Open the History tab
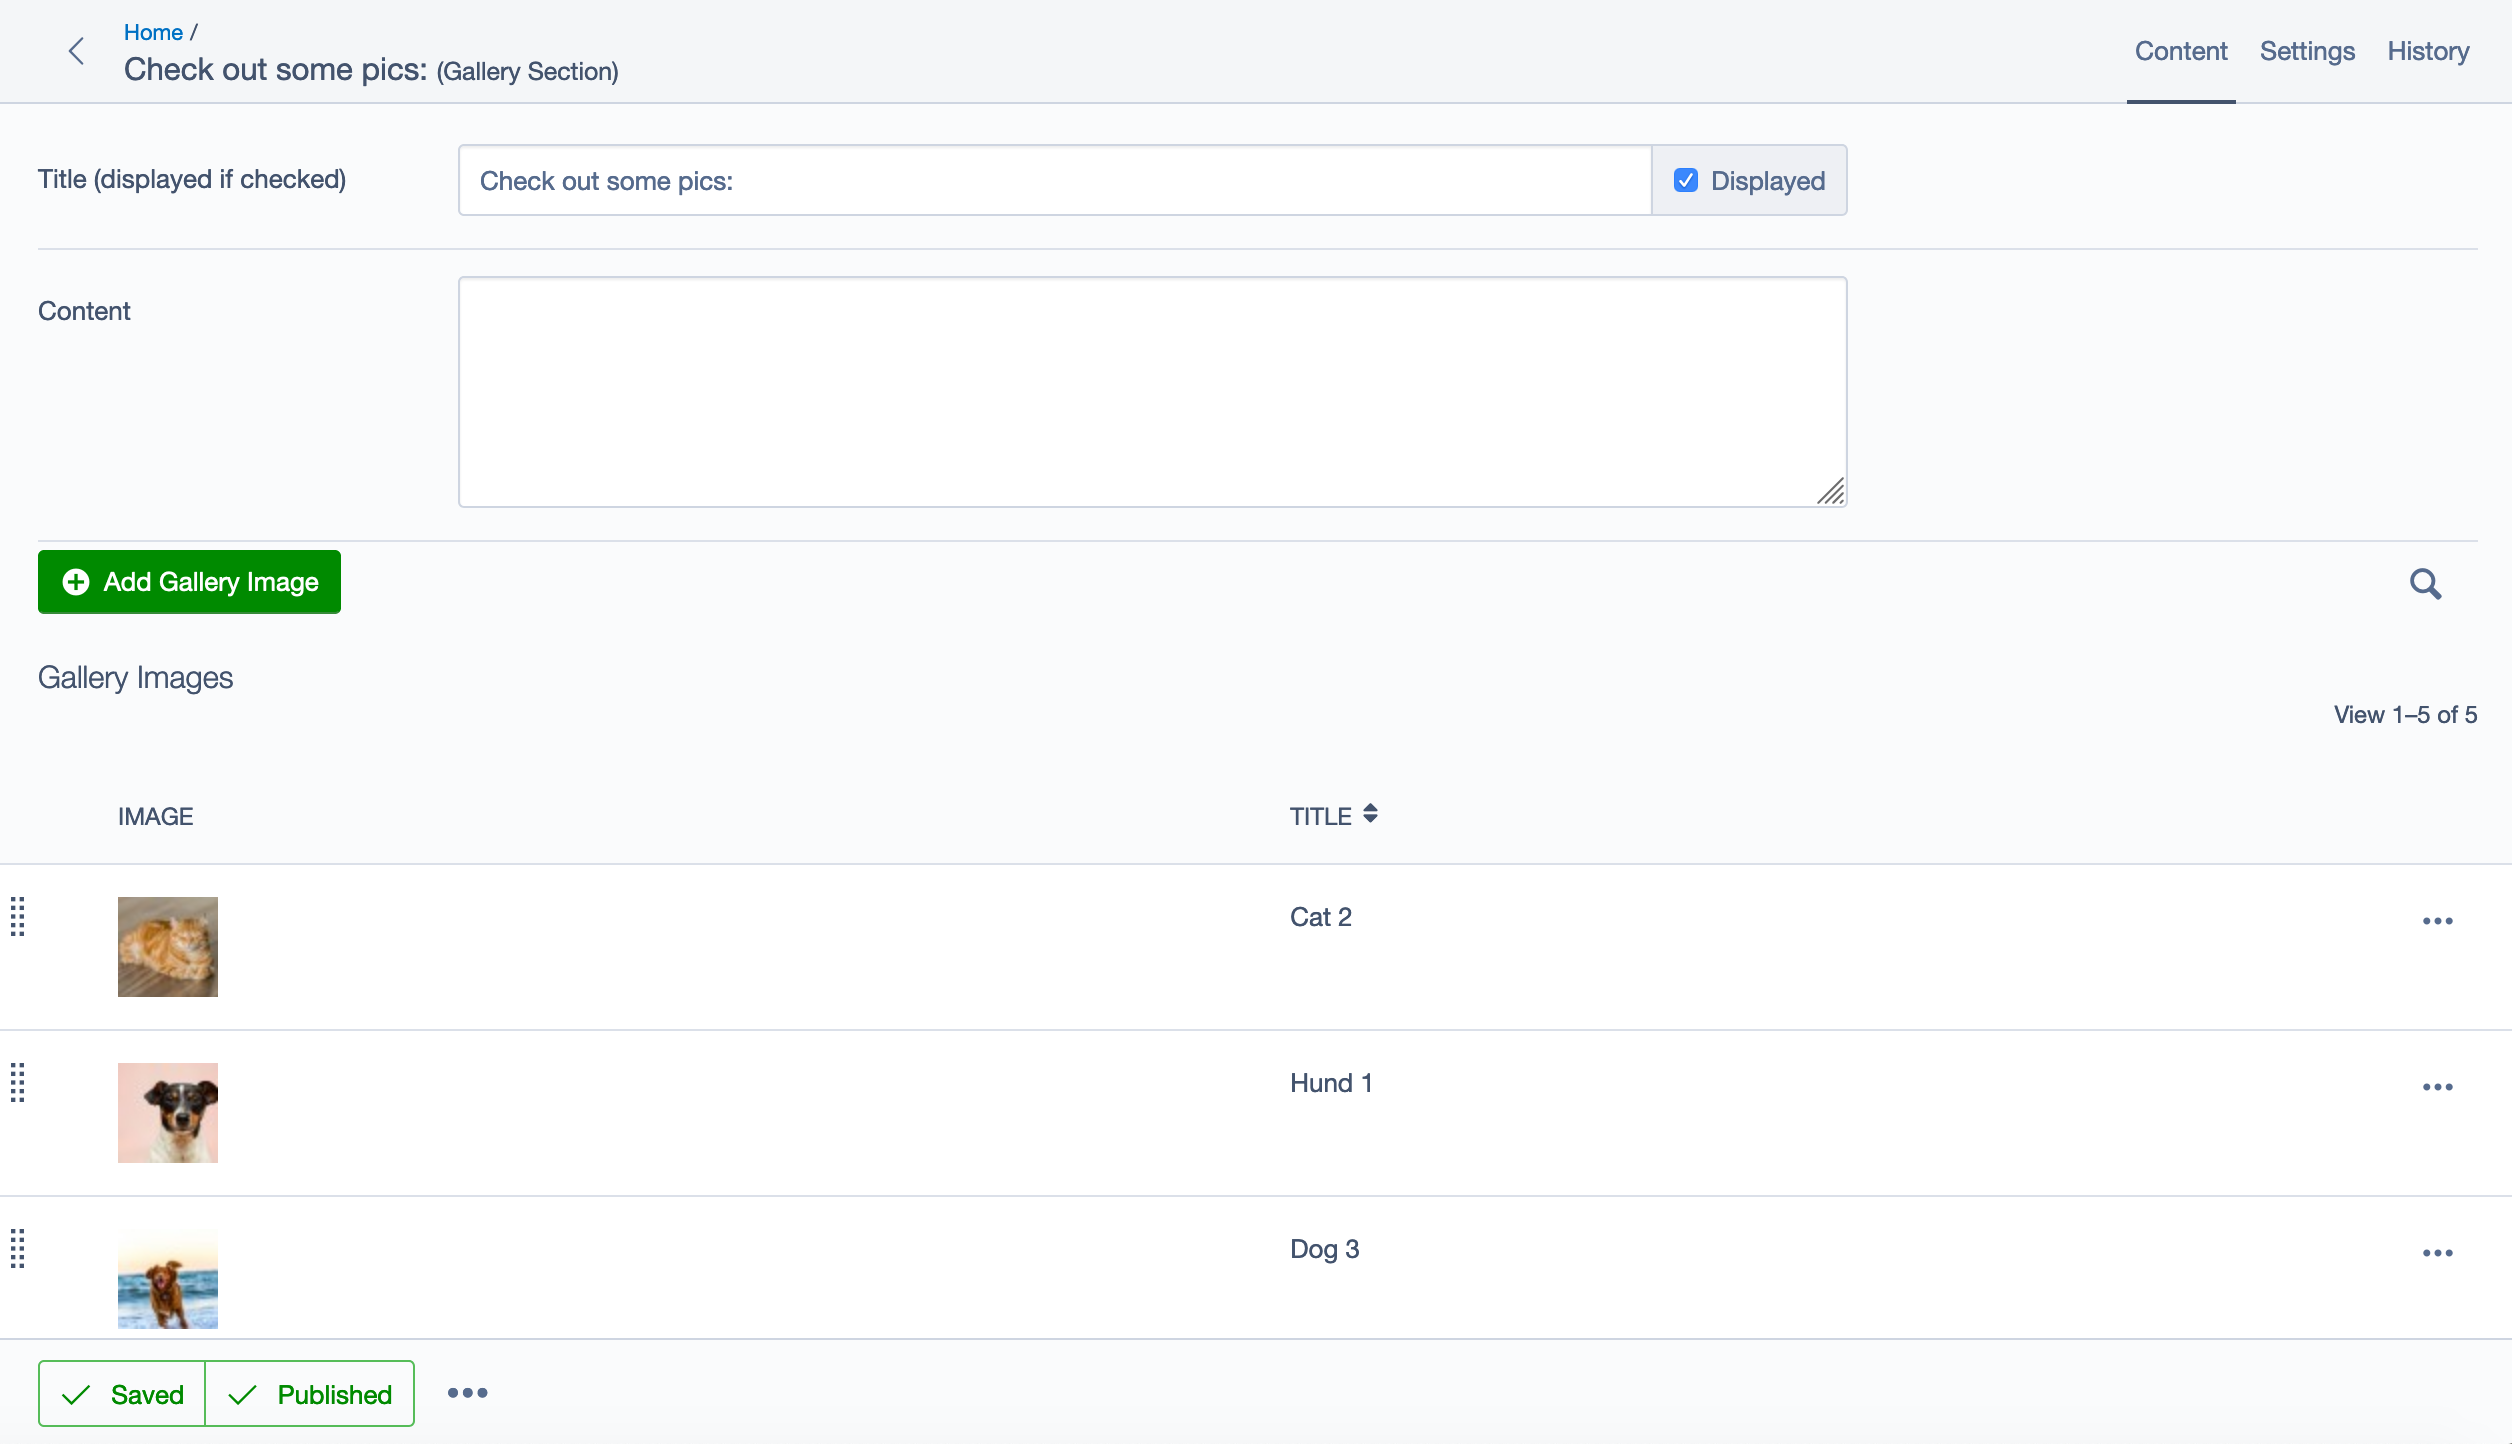2512x1444 pixels. click(x=2428, y=51)
